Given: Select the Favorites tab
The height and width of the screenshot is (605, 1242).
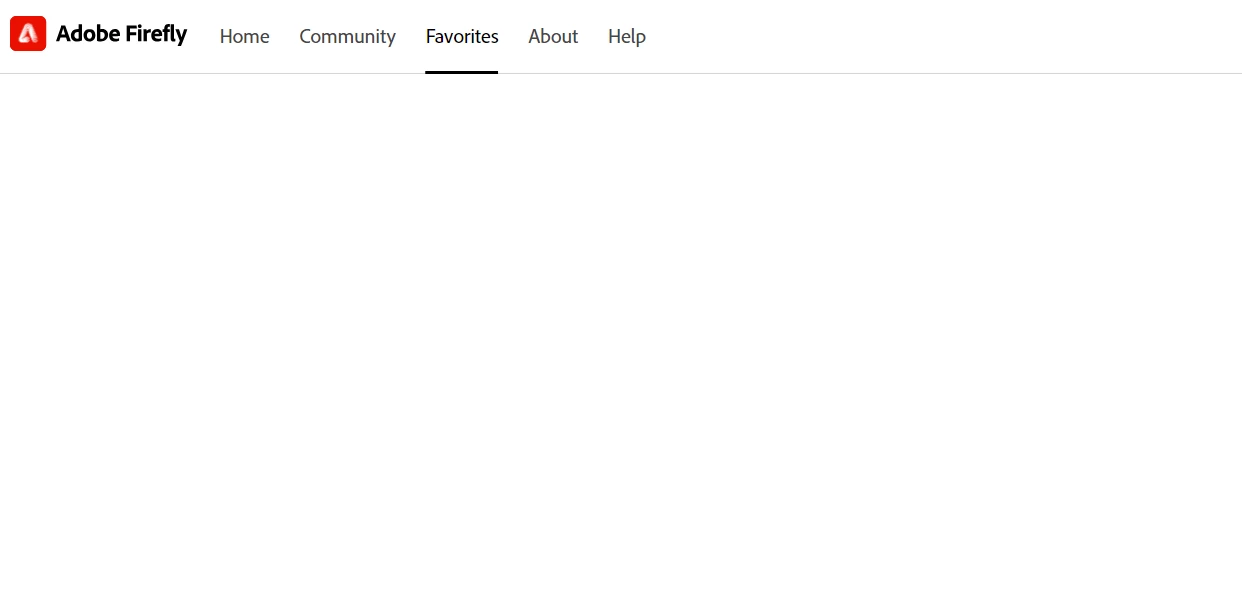Looking at the screenshot, I should point(462,36).
